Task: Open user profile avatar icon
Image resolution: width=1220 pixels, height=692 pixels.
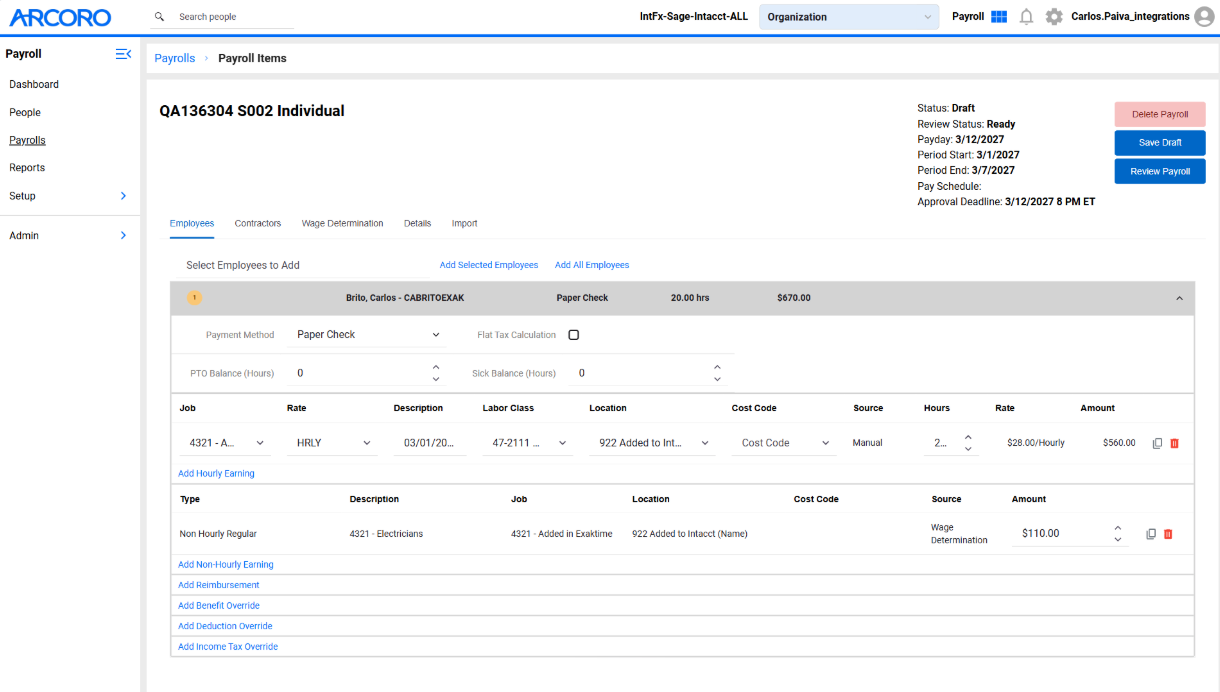Action: (1204, 17)
